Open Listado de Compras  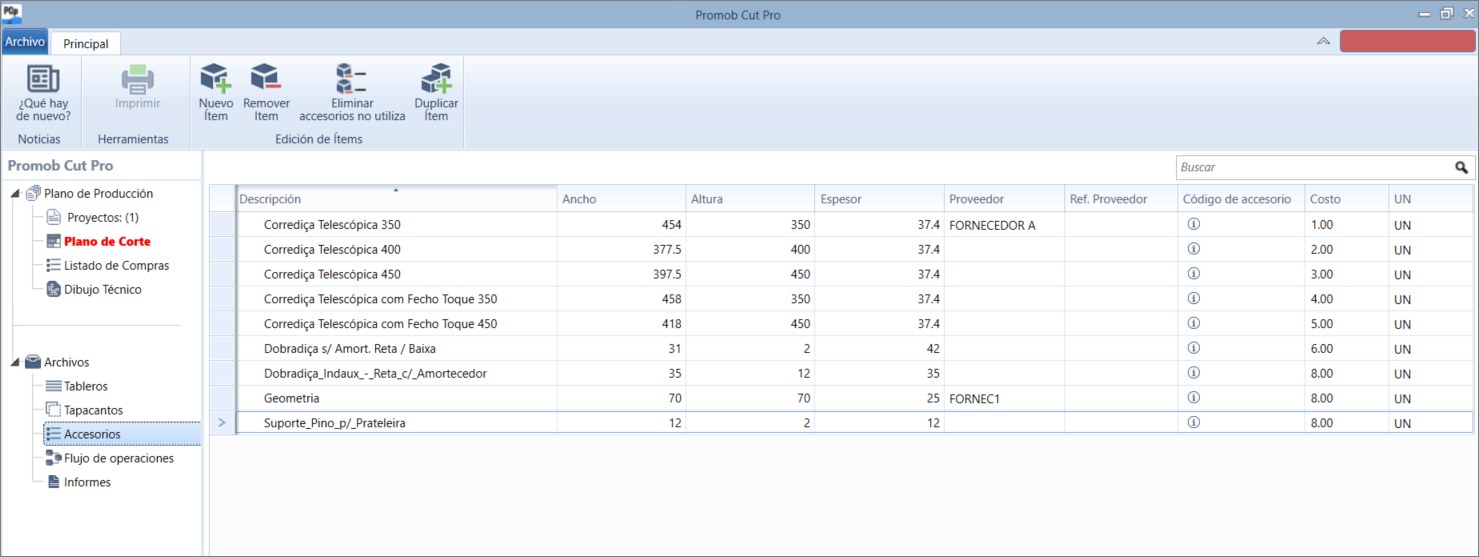tap(116, 265)
